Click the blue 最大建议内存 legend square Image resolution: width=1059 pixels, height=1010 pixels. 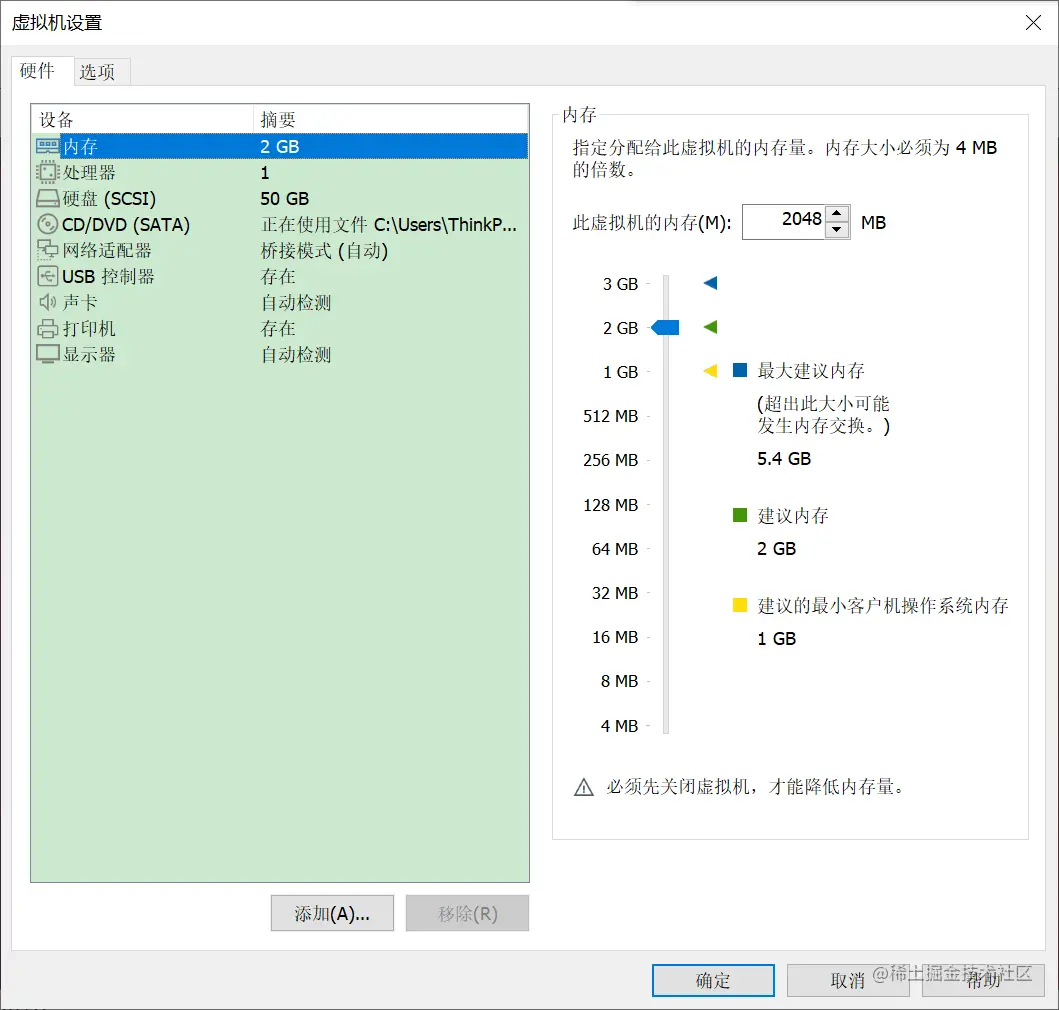(x=740, y=370)
